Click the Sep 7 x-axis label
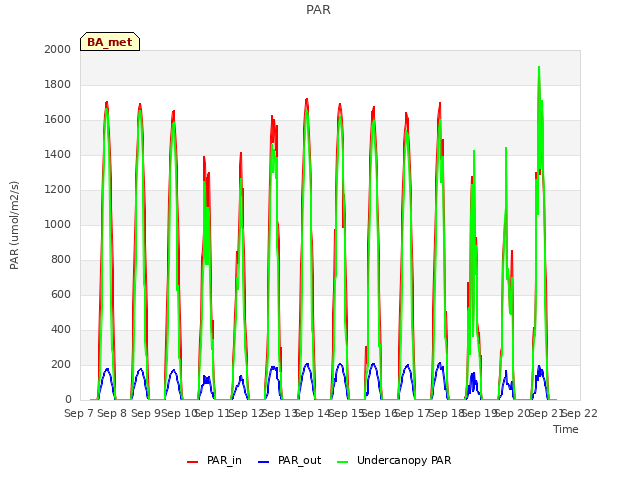The width and height of the screenshot is (640, 480). tap(79, 413)
